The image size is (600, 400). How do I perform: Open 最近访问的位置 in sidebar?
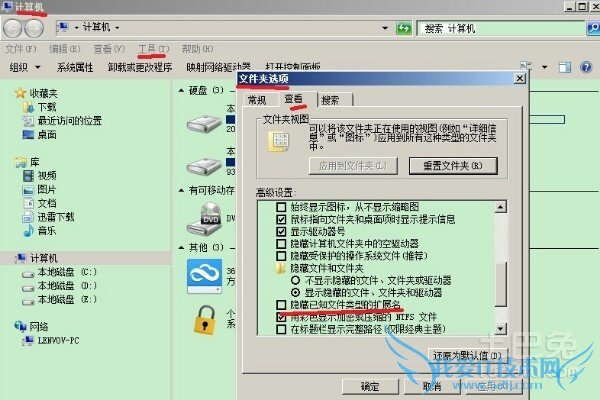(62, 121)
